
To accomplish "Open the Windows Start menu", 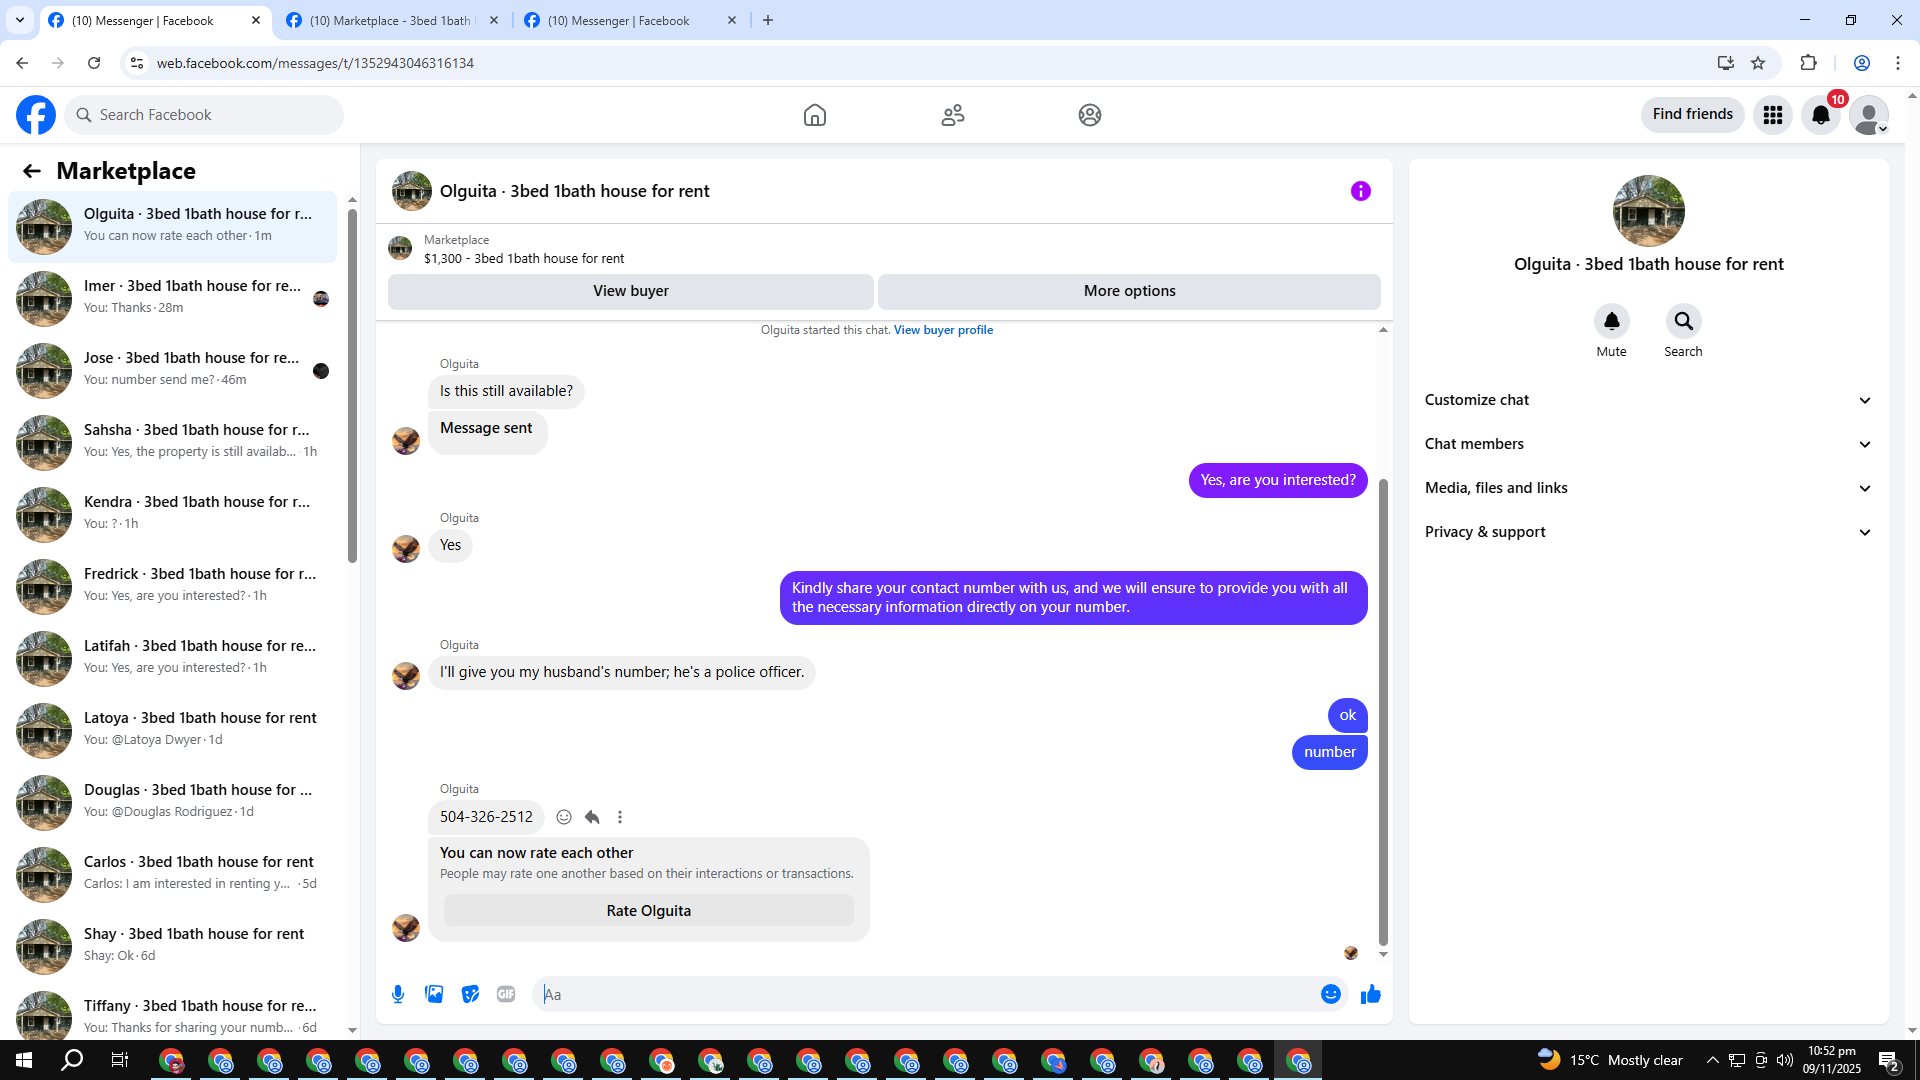I will [x=24, y=1060].
